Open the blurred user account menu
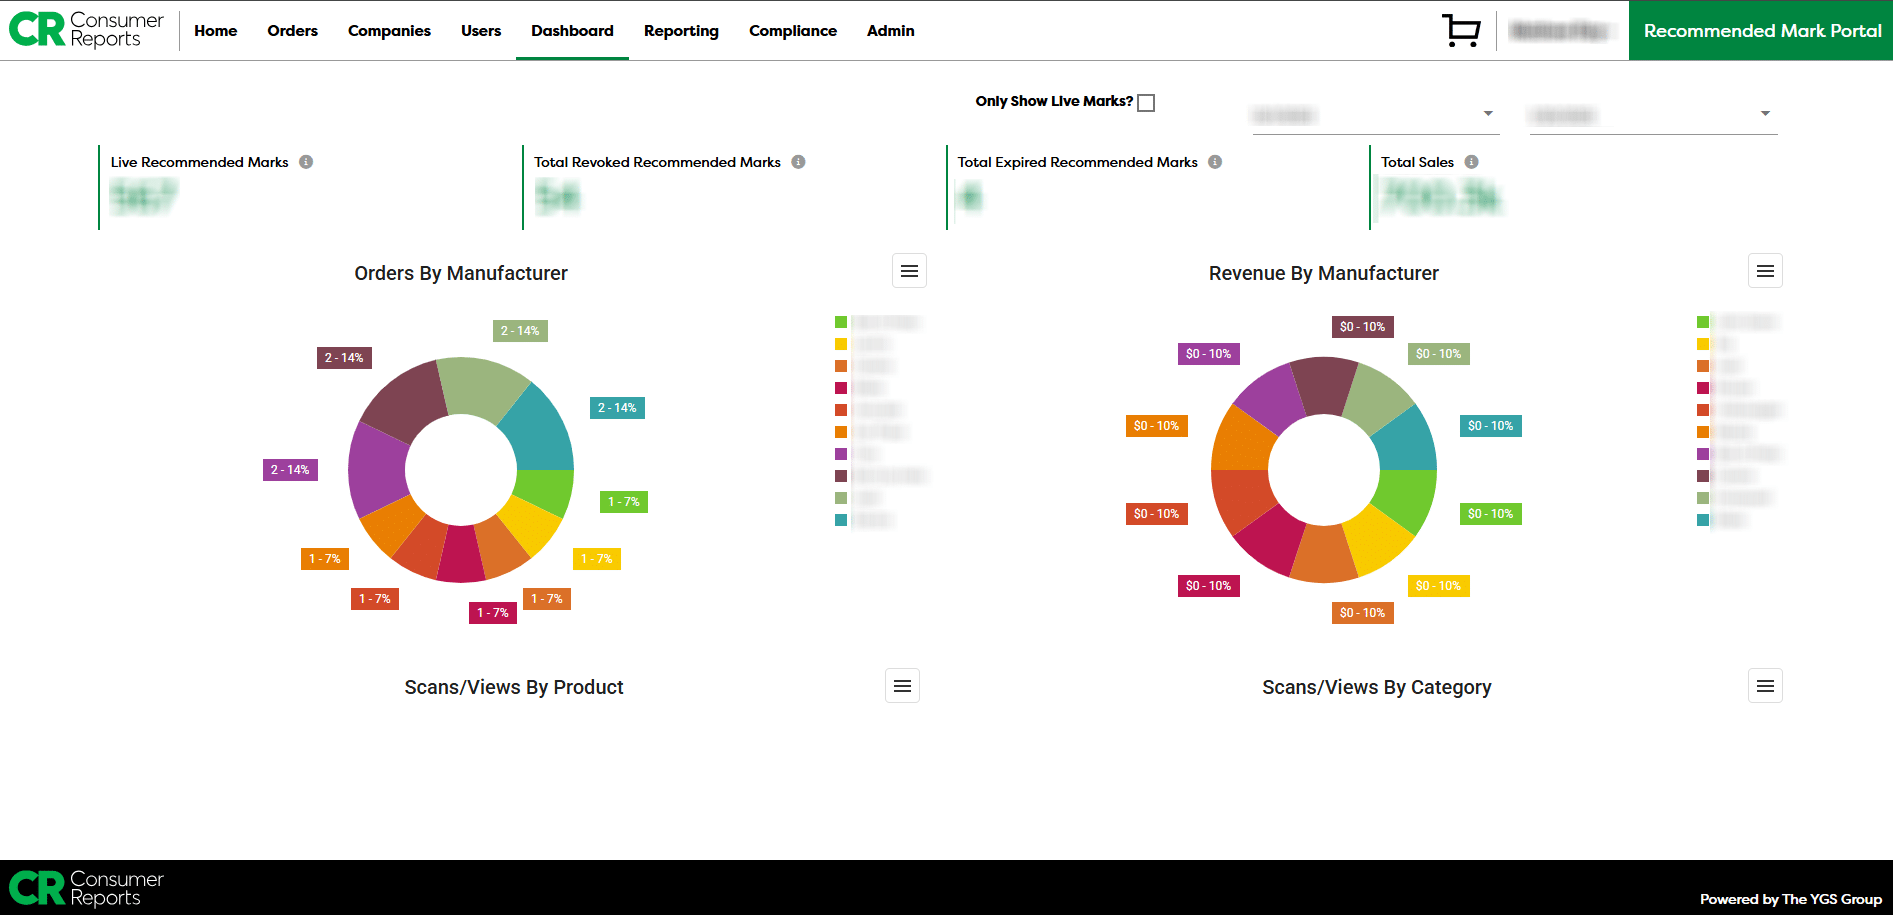 coord(1560,31)
